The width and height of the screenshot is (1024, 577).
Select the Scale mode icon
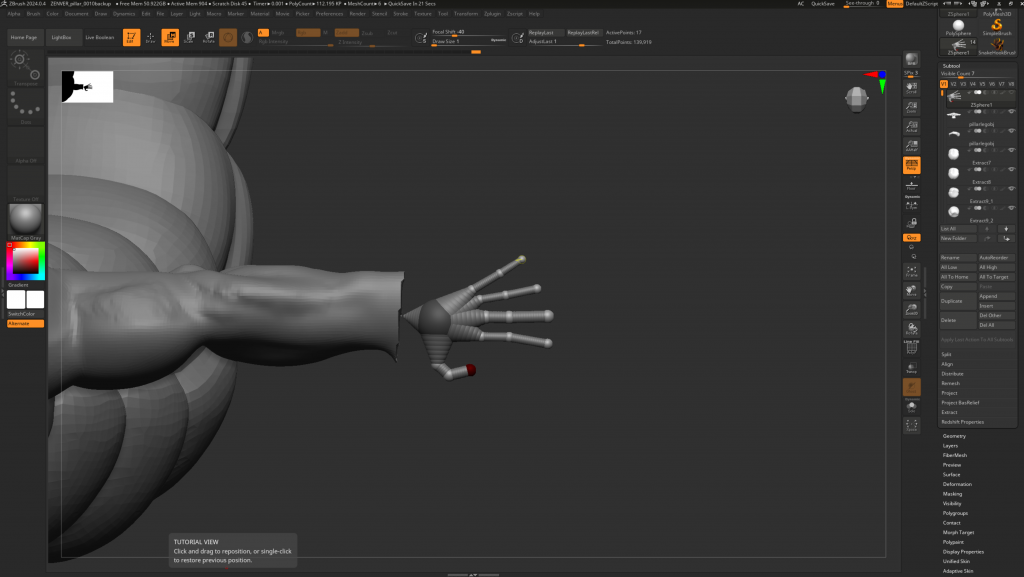tap(189, 37)
